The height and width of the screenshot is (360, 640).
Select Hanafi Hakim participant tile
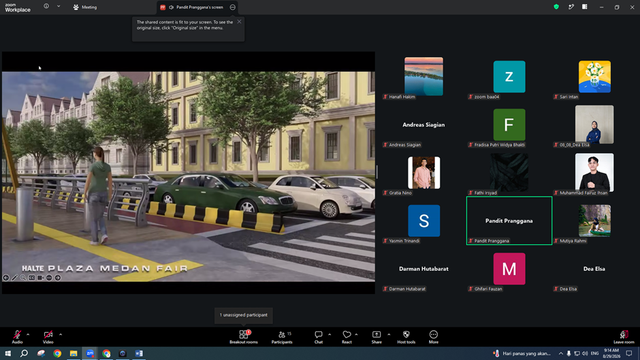424,77
